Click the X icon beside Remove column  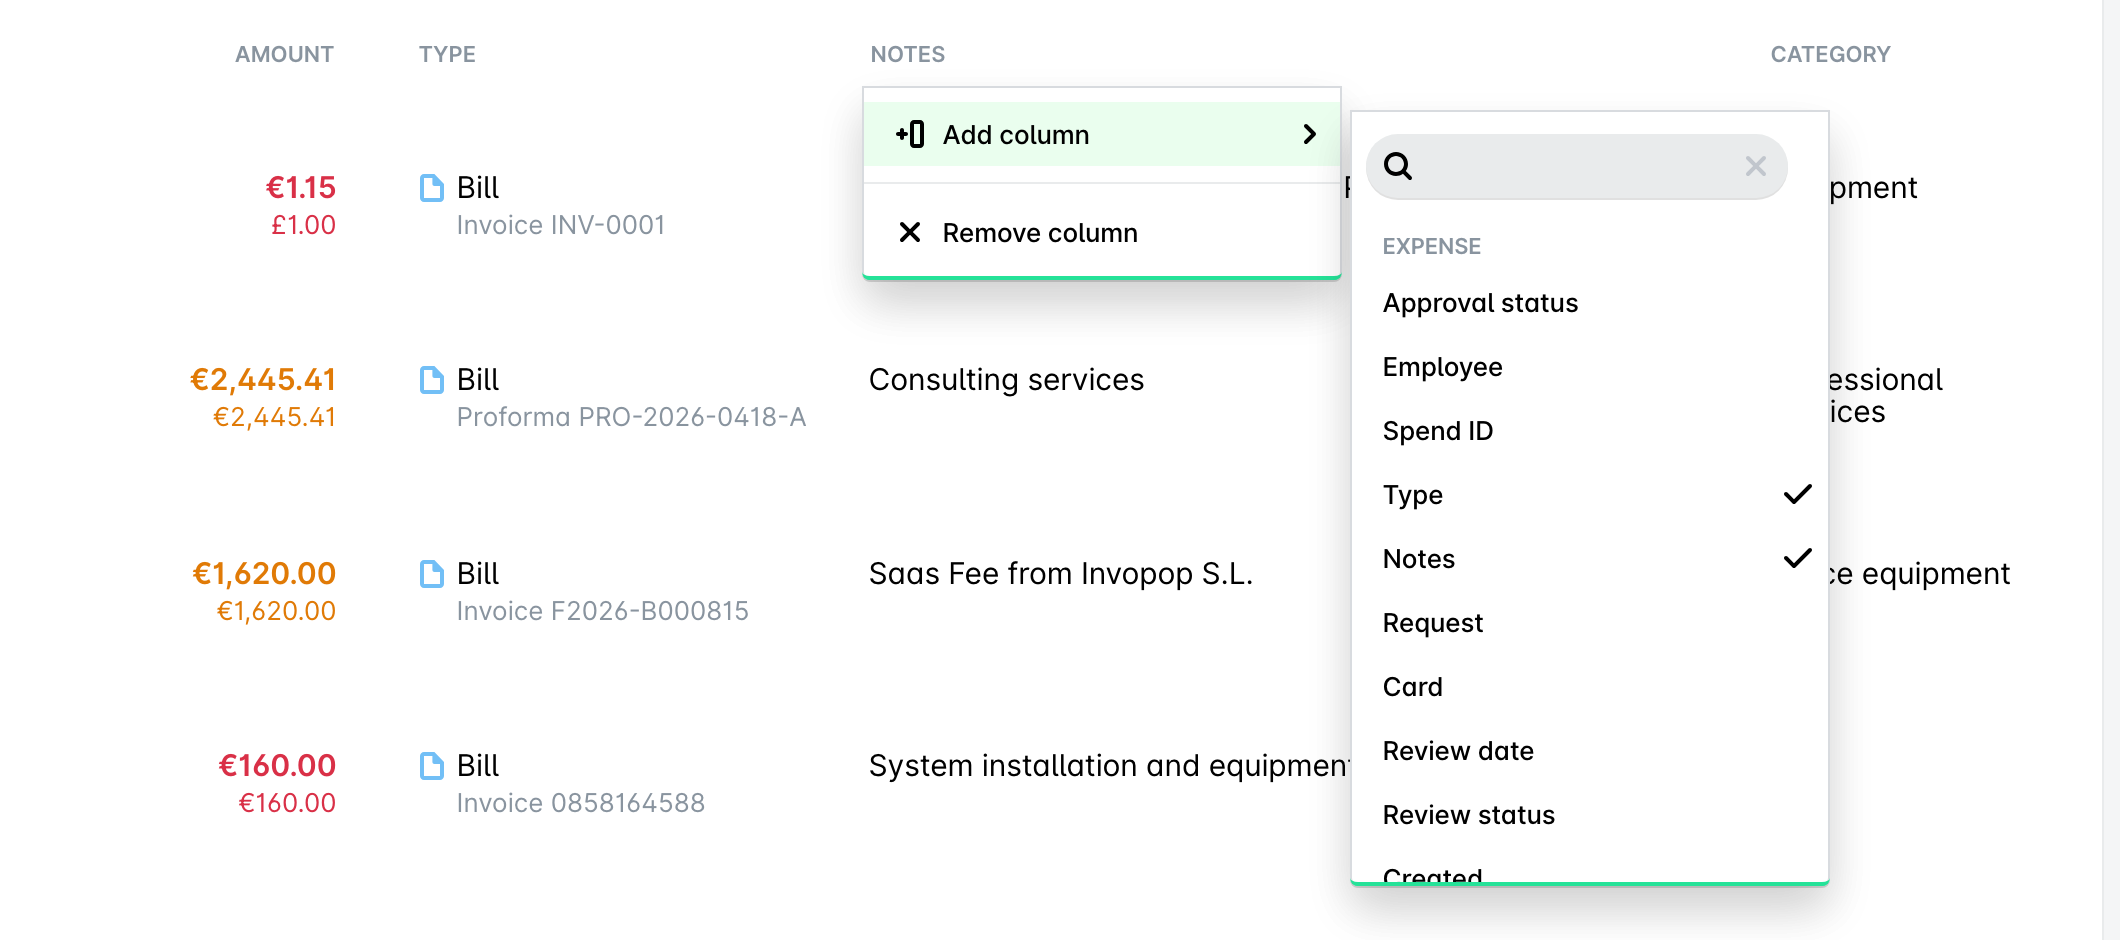coord(910,232)
